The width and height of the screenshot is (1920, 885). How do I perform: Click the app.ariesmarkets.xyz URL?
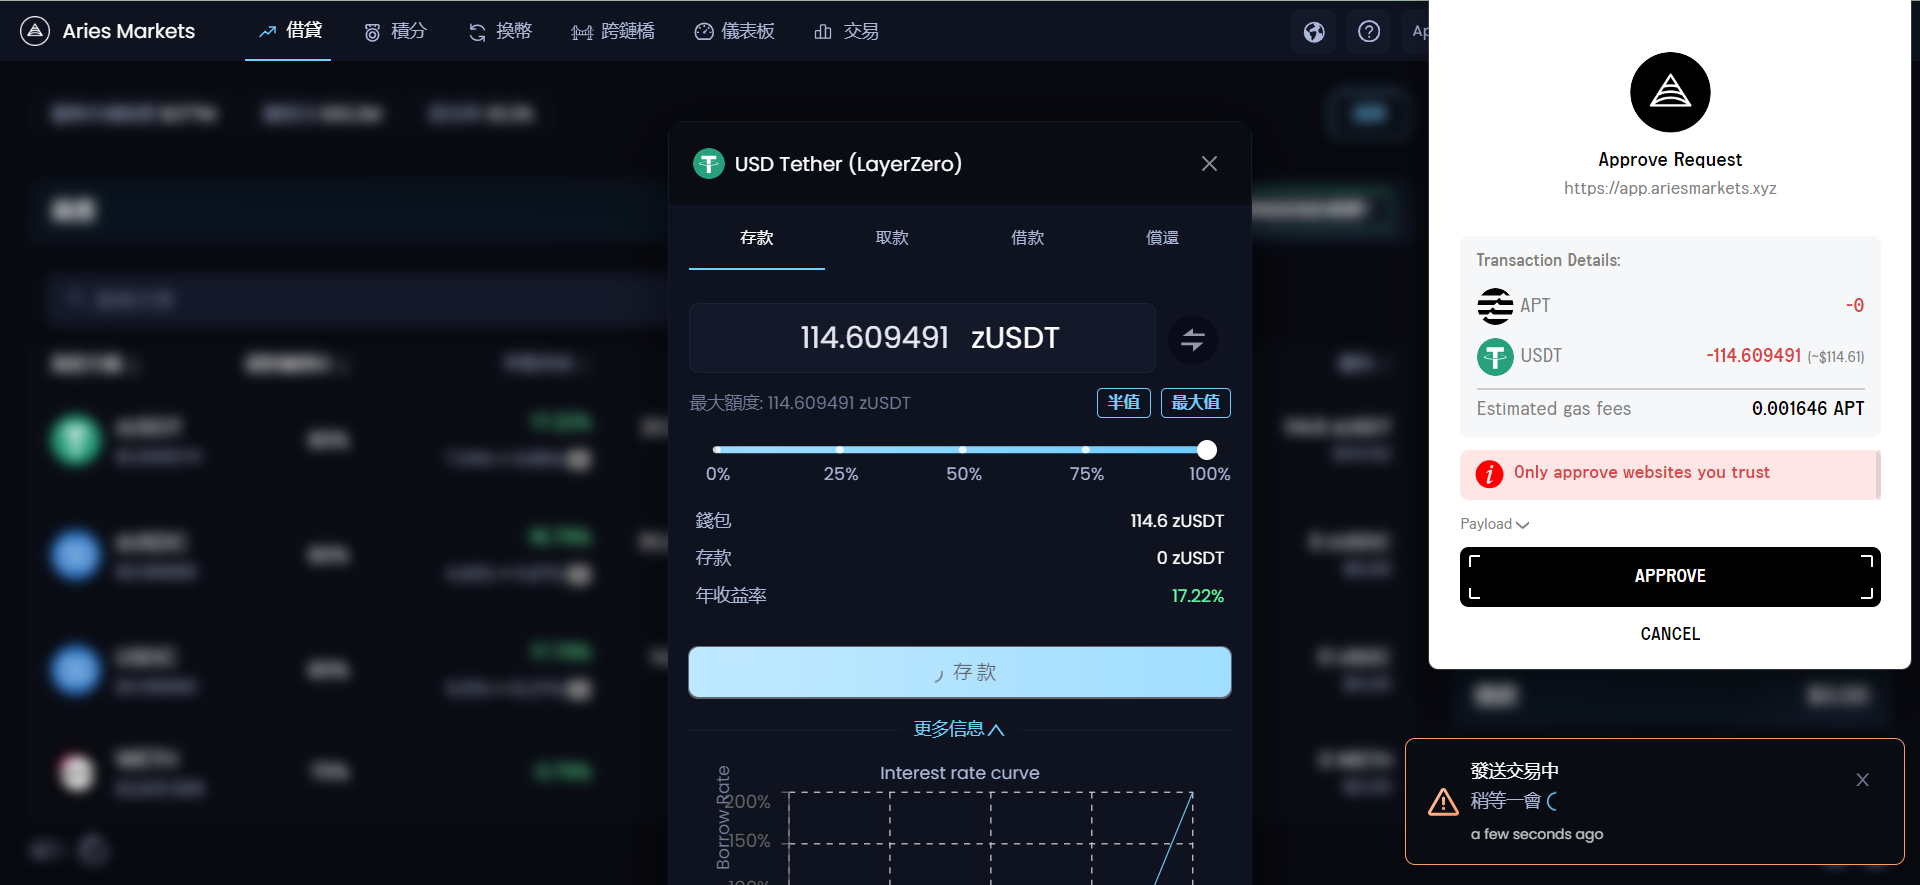(1670, 188)
